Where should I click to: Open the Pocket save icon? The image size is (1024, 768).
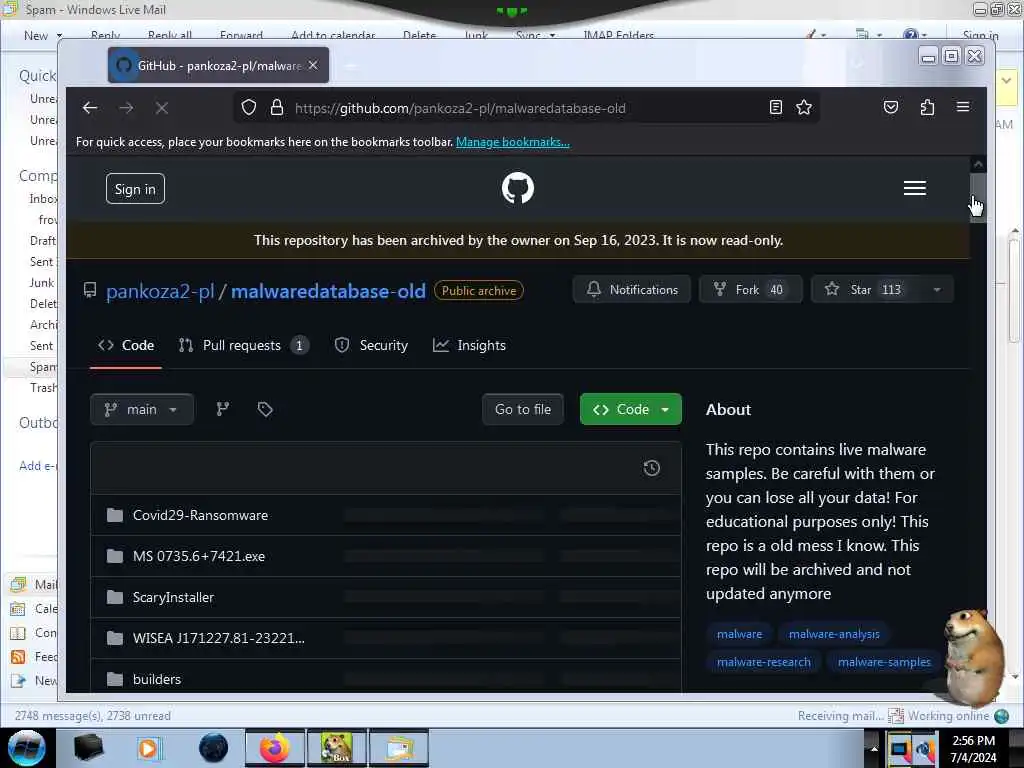pyautogui.click(x=891, y=107)
